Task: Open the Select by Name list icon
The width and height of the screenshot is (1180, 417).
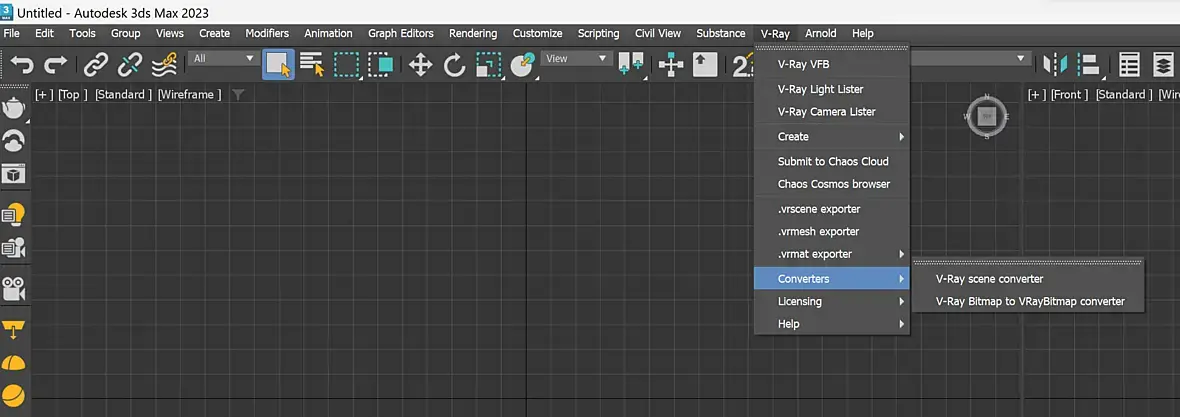Action: tap(312, 65)
